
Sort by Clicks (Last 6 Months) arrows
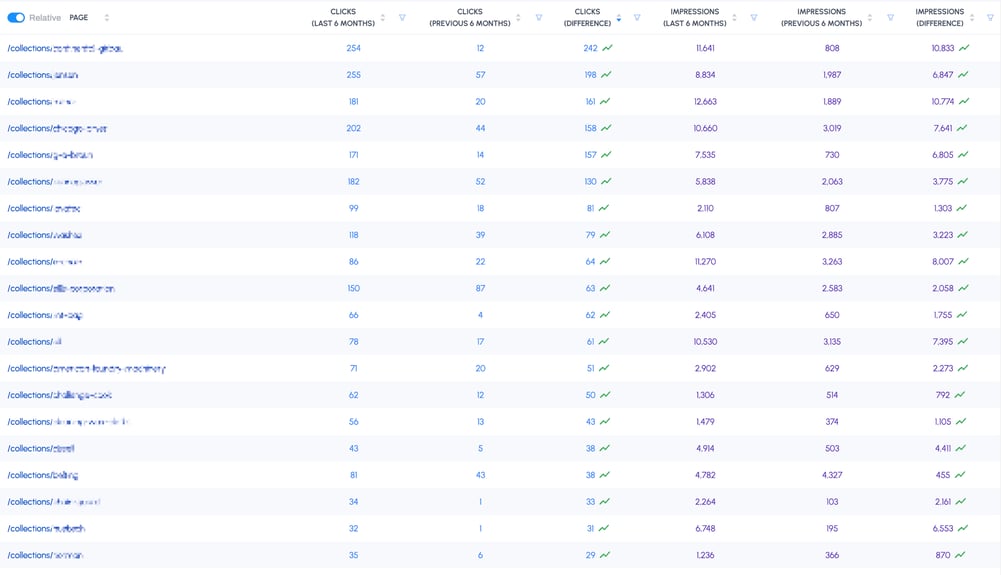pyautogui.click(x=382, y=17)
